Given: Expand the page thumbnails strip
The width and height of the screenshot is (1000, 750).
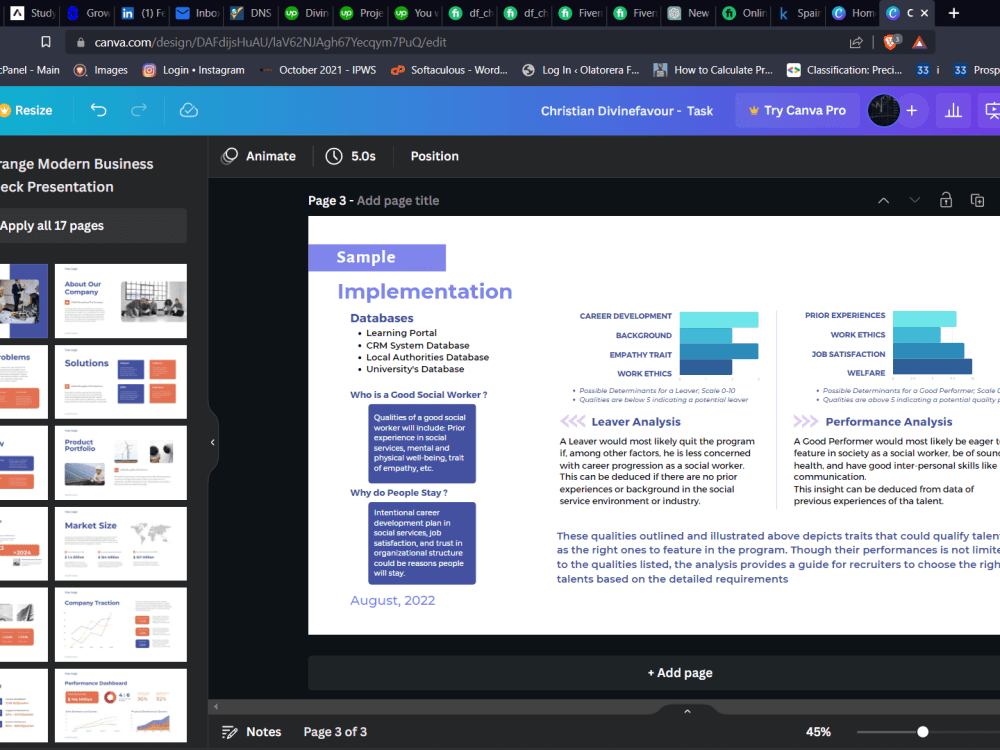Looking at the screenshot, I should 687,710.
